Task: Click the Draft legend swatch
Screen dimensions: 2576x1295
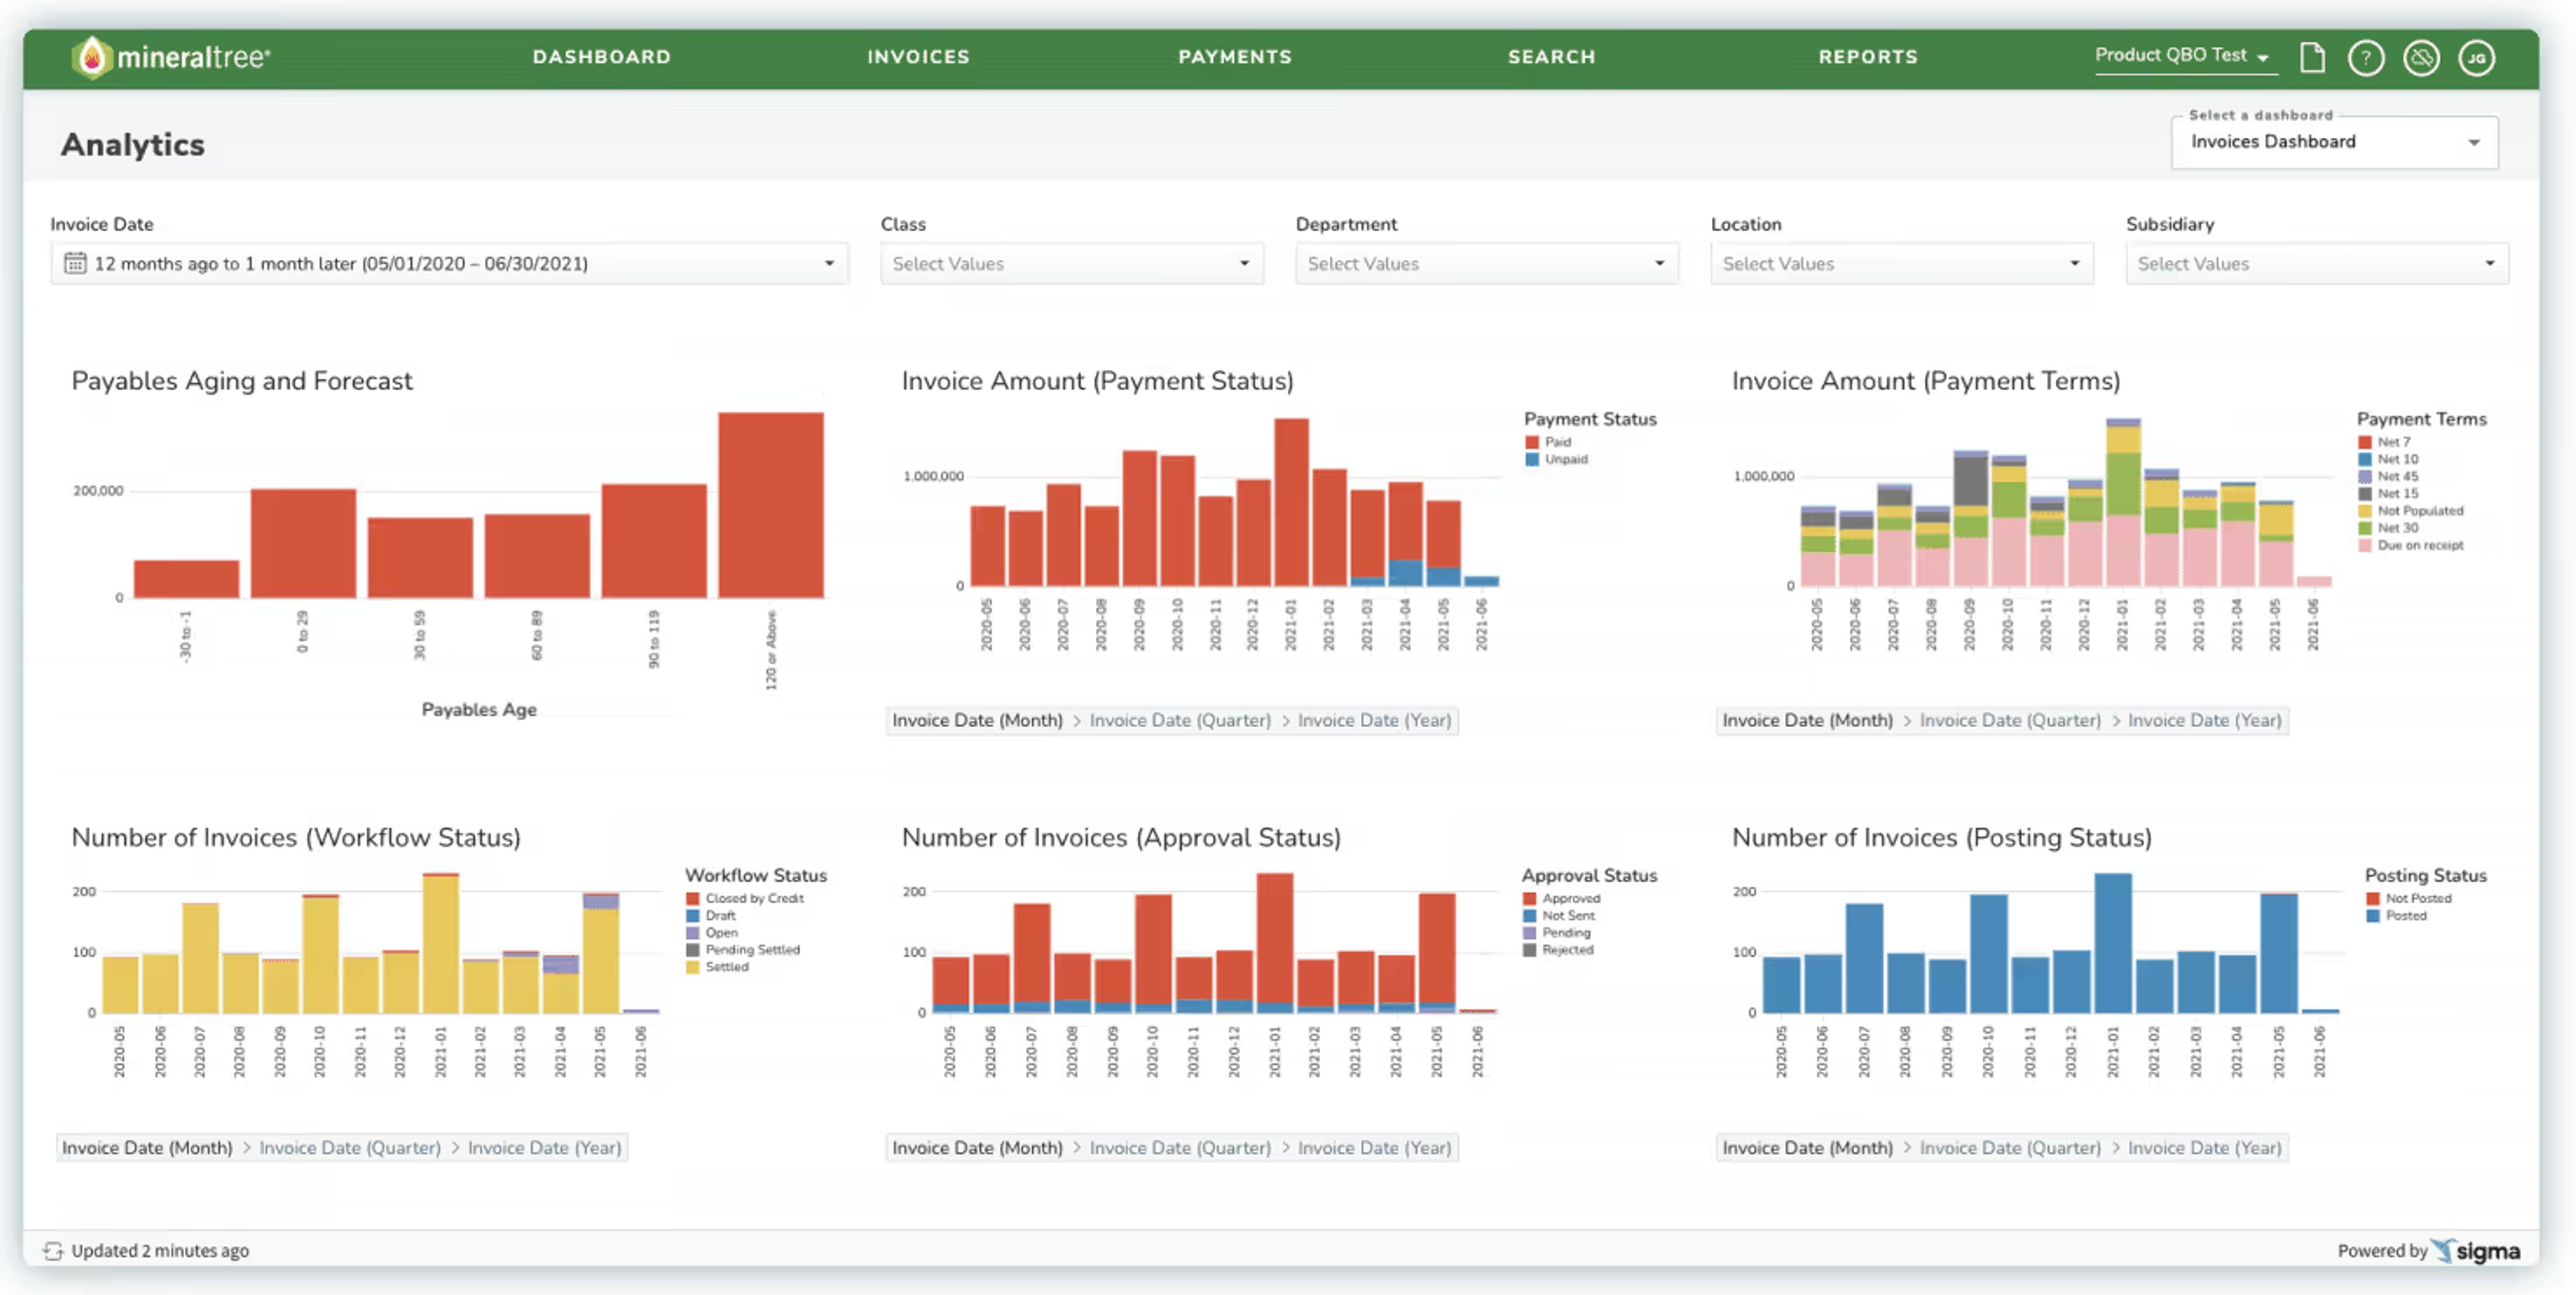Action: tap(693, 916)
